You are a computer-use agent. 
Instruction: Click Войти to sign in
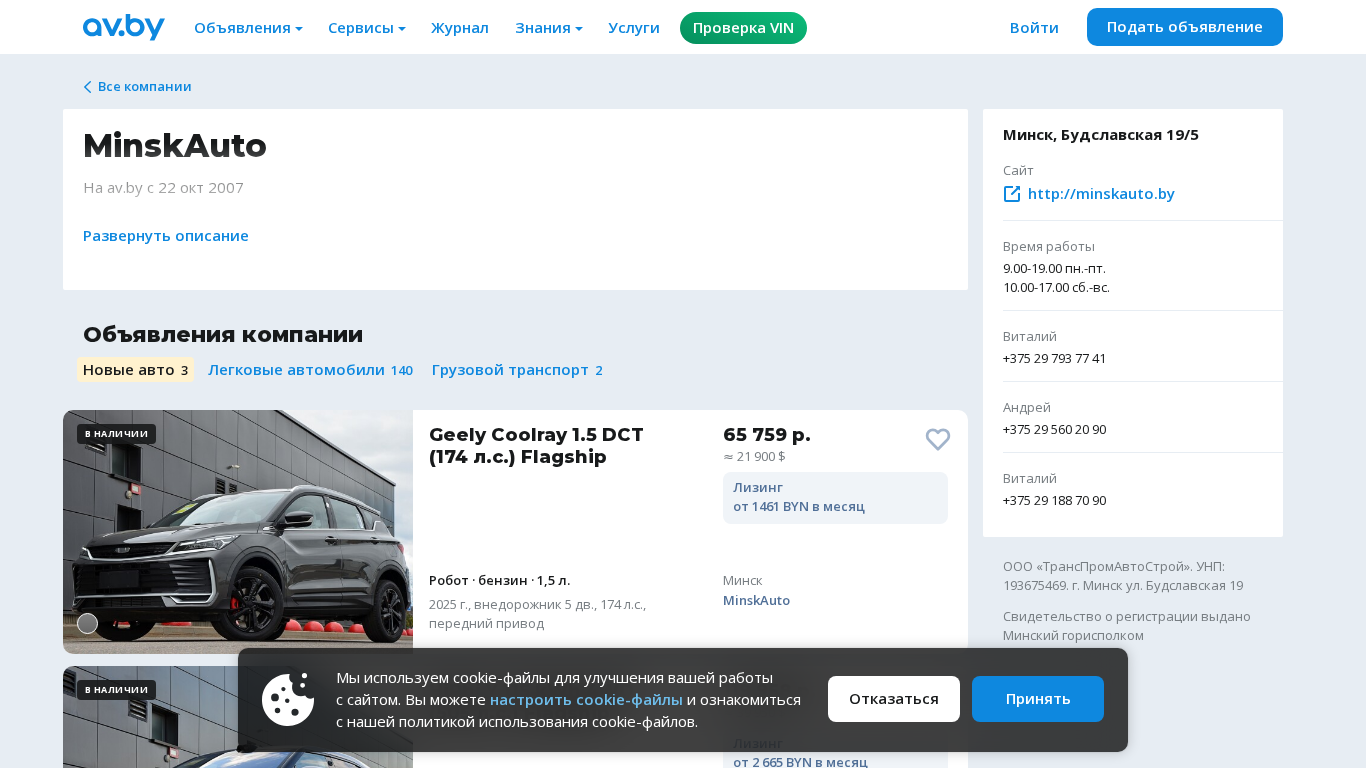1034,28
